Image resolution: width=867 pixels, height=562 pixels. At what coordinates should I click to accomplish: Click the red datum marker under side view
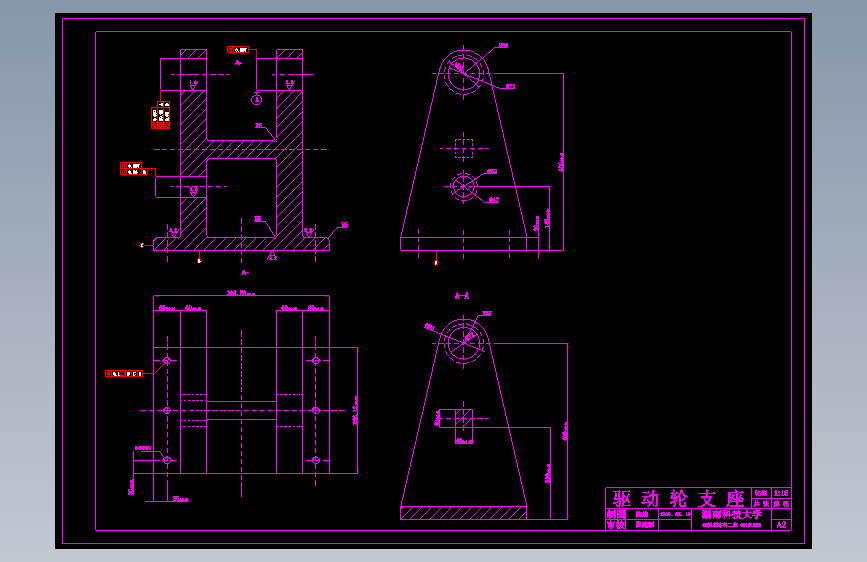tap(436, 262)
